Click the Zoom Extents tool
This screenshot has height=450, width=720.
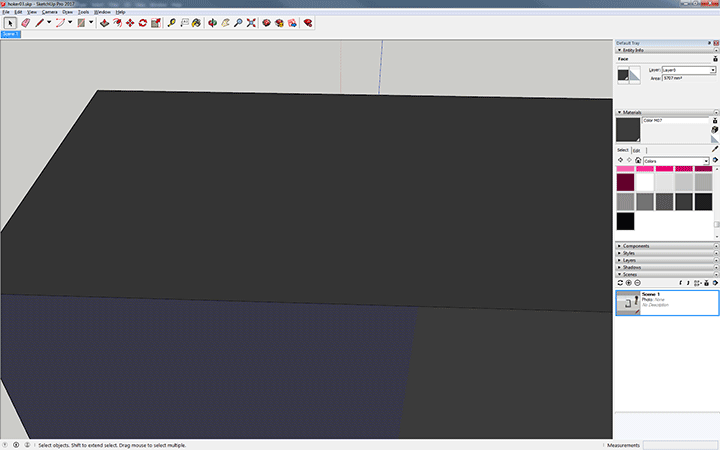pyautogui.click(x=250, y=22)
